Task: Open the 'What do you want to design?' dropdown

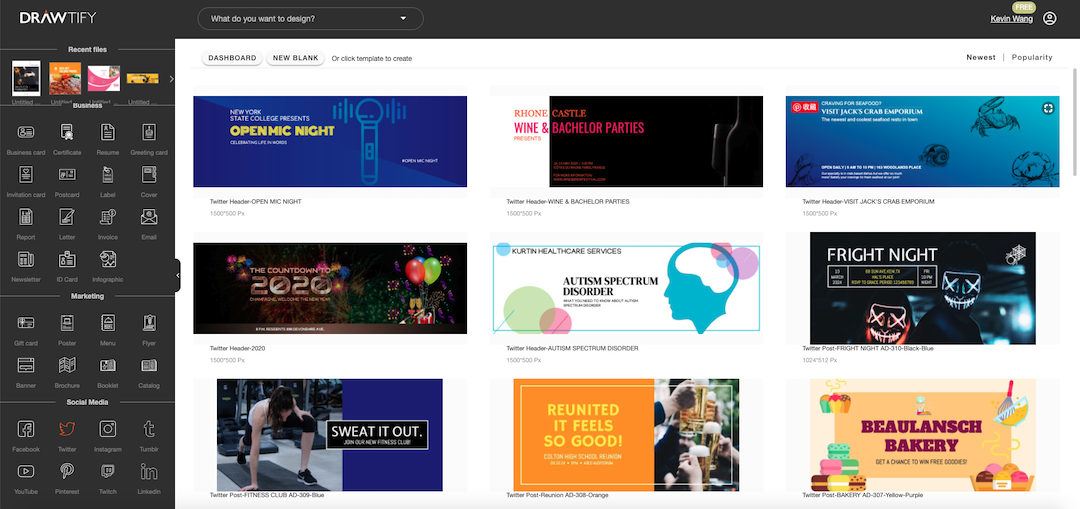Action: click(310, 19)
